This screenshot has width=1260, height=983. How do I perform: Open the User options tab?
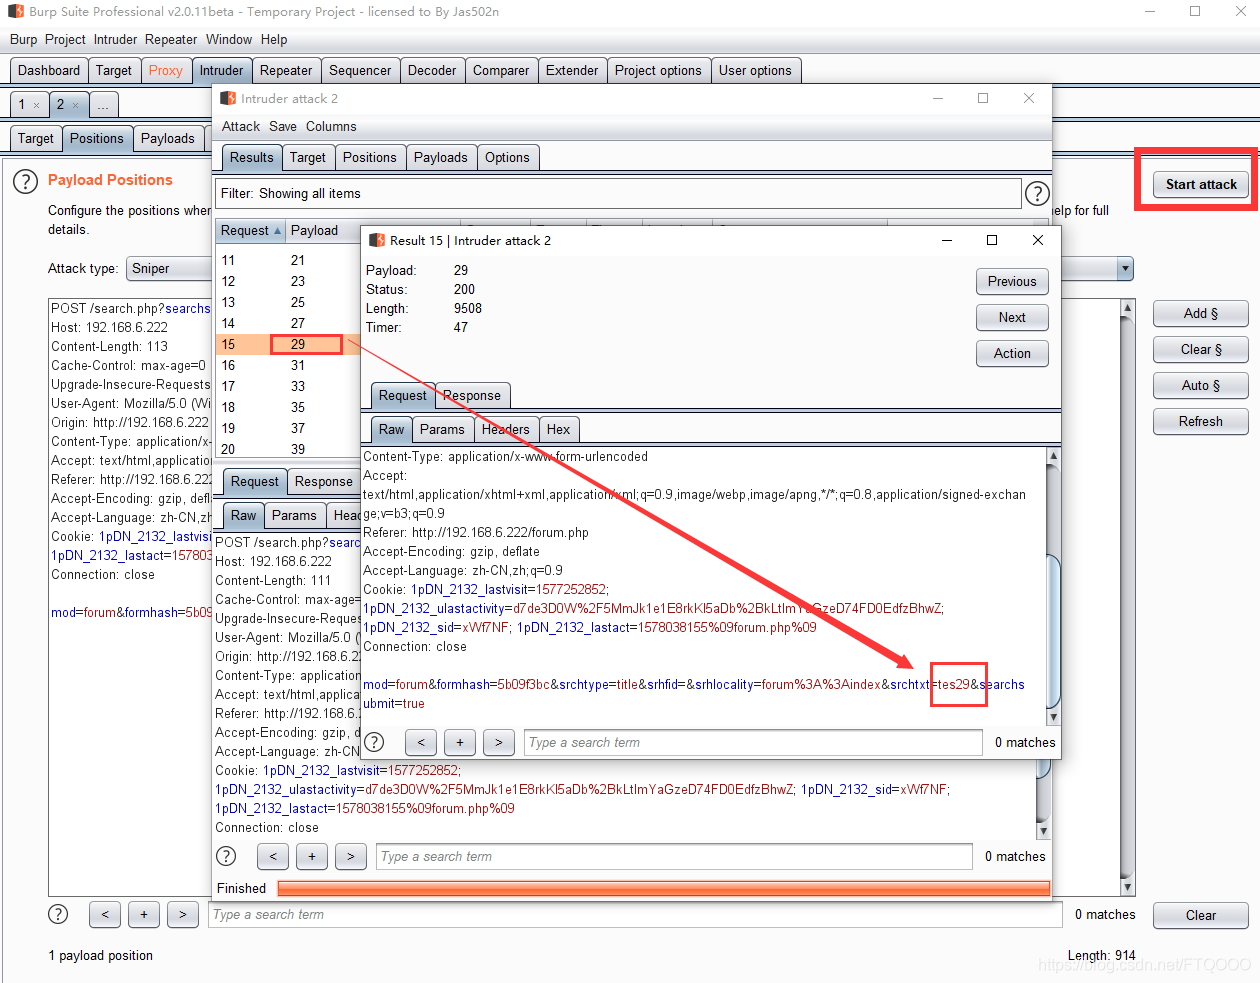755,71
